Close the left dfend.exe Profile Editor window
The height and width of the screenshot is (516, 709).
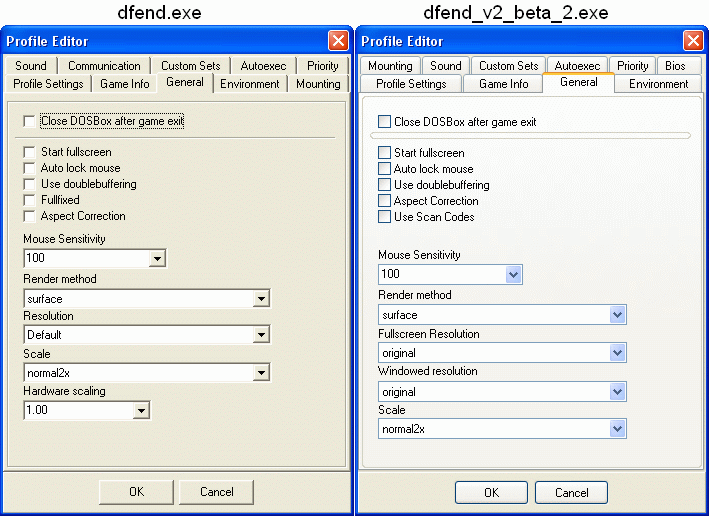[338, 41]
